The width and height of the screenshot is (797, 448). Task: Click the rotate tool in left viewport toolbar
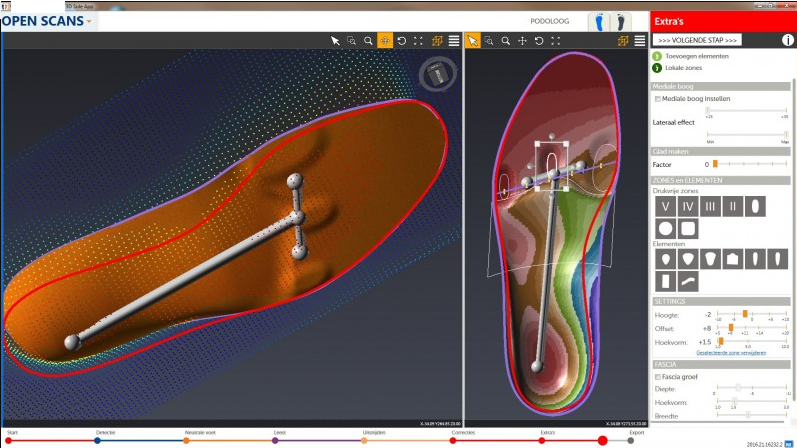(x=402, y=41)
